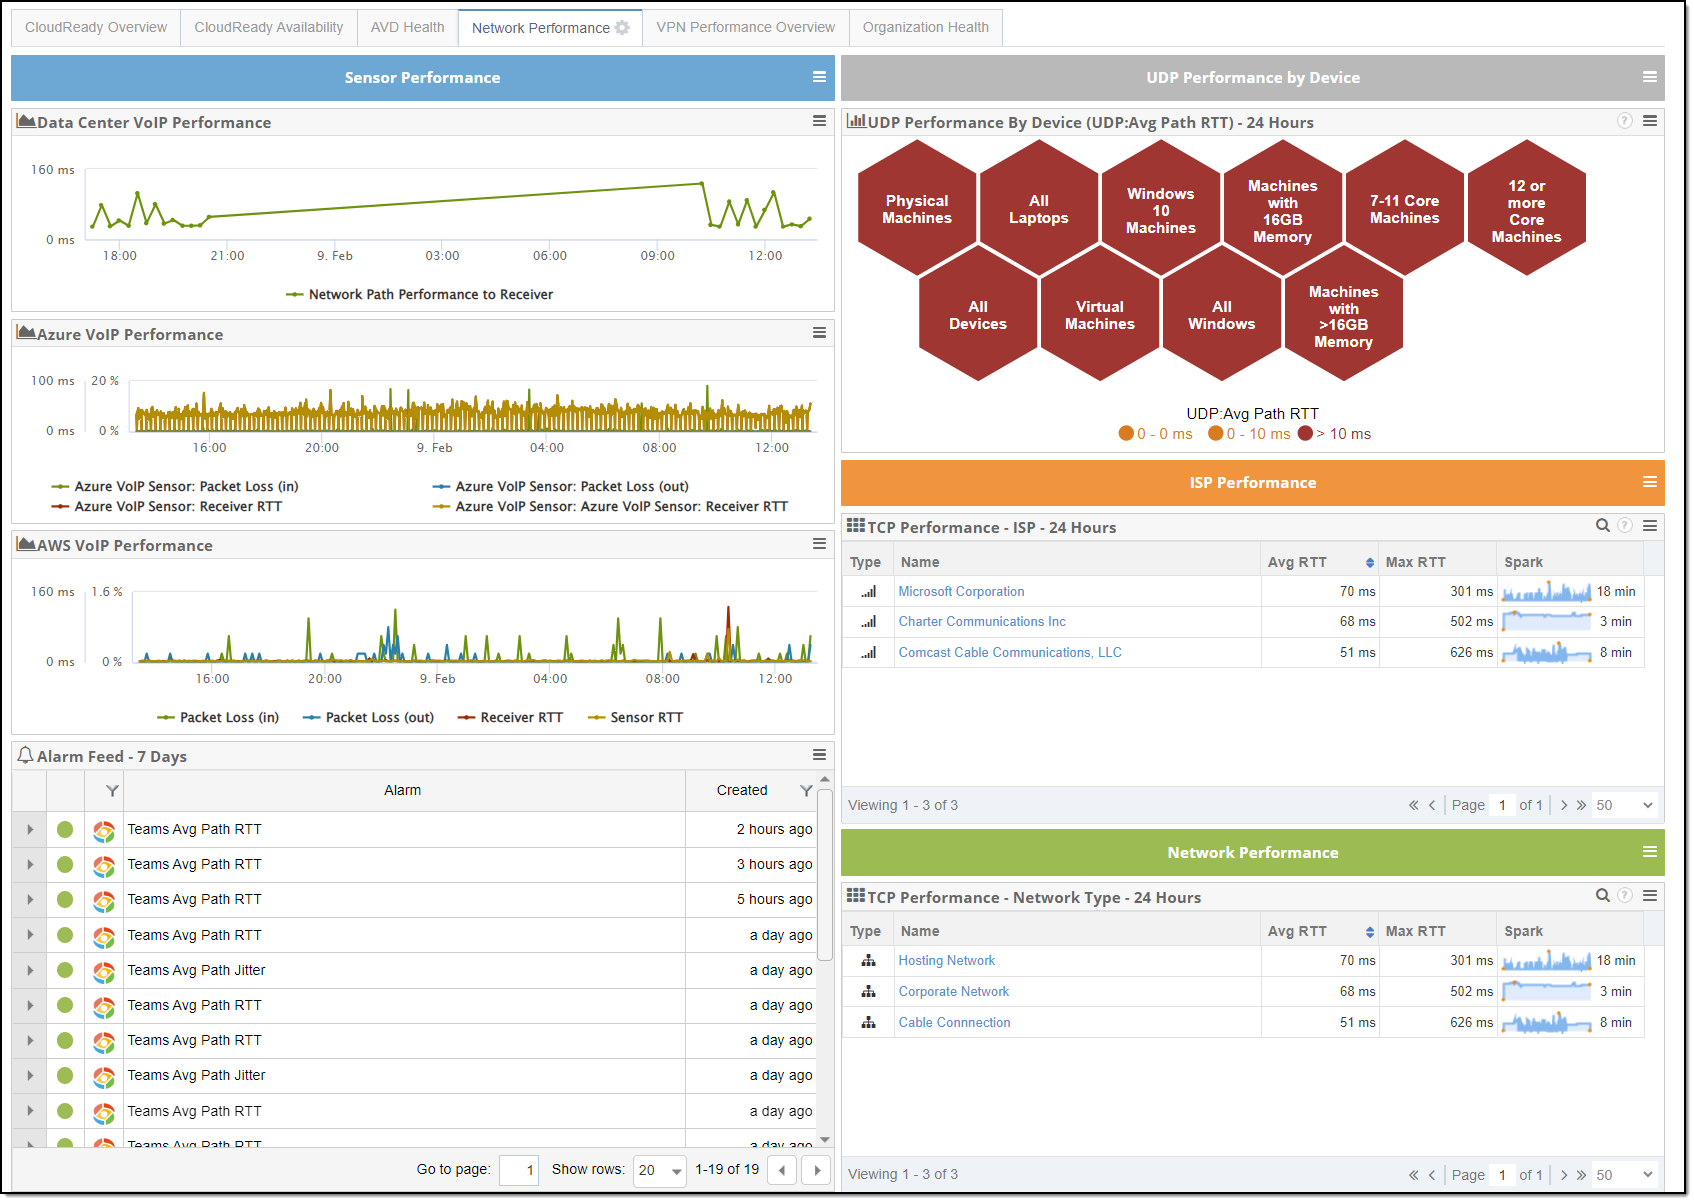Expand the first Teams Avg Path RTT alarm
Viewport: 1694px width, 1202px height.
[x=29, y=829]
